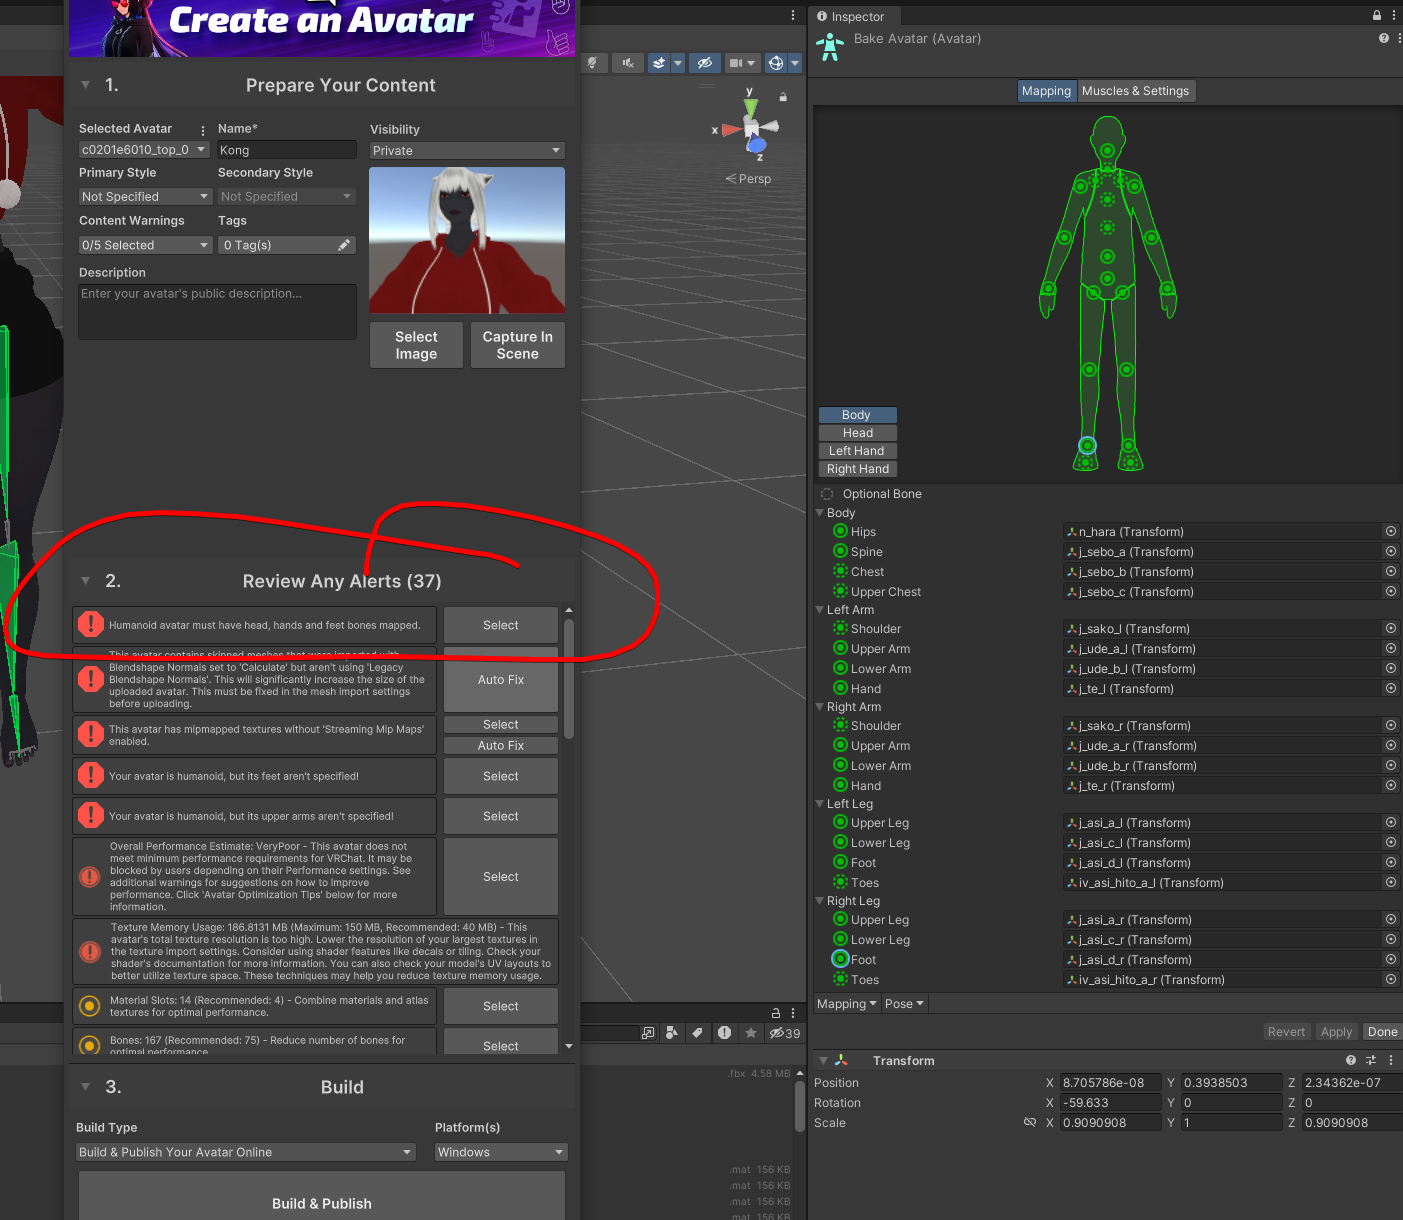The height and width of the screenshot is (1220, 1403).
Task: Toggle scene gizmos globe icon
Action: (776, 63)
